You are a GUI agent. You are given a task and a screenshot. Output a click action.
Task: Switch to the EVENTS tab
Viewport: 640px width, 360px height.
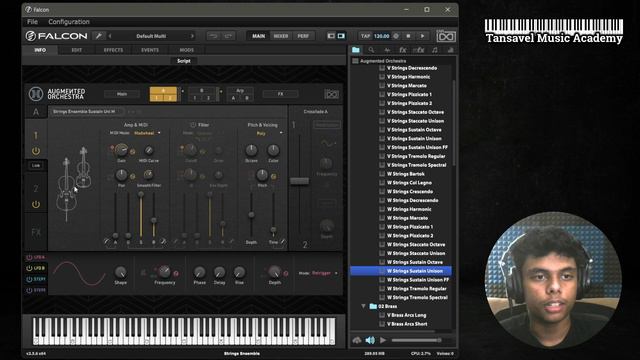coord(150,50)
